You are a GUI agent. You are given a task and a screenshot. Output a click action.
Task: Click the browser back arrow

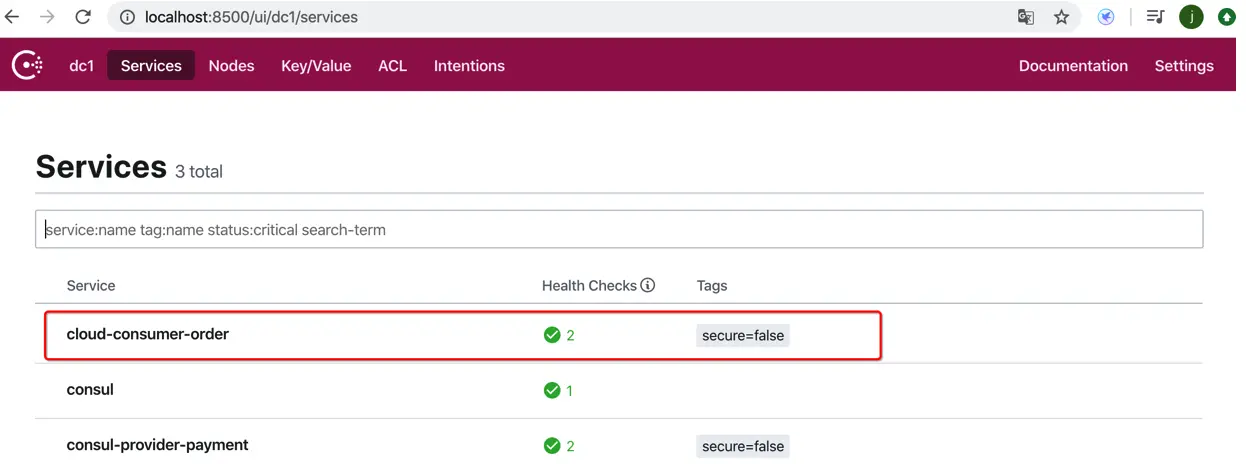13,17
